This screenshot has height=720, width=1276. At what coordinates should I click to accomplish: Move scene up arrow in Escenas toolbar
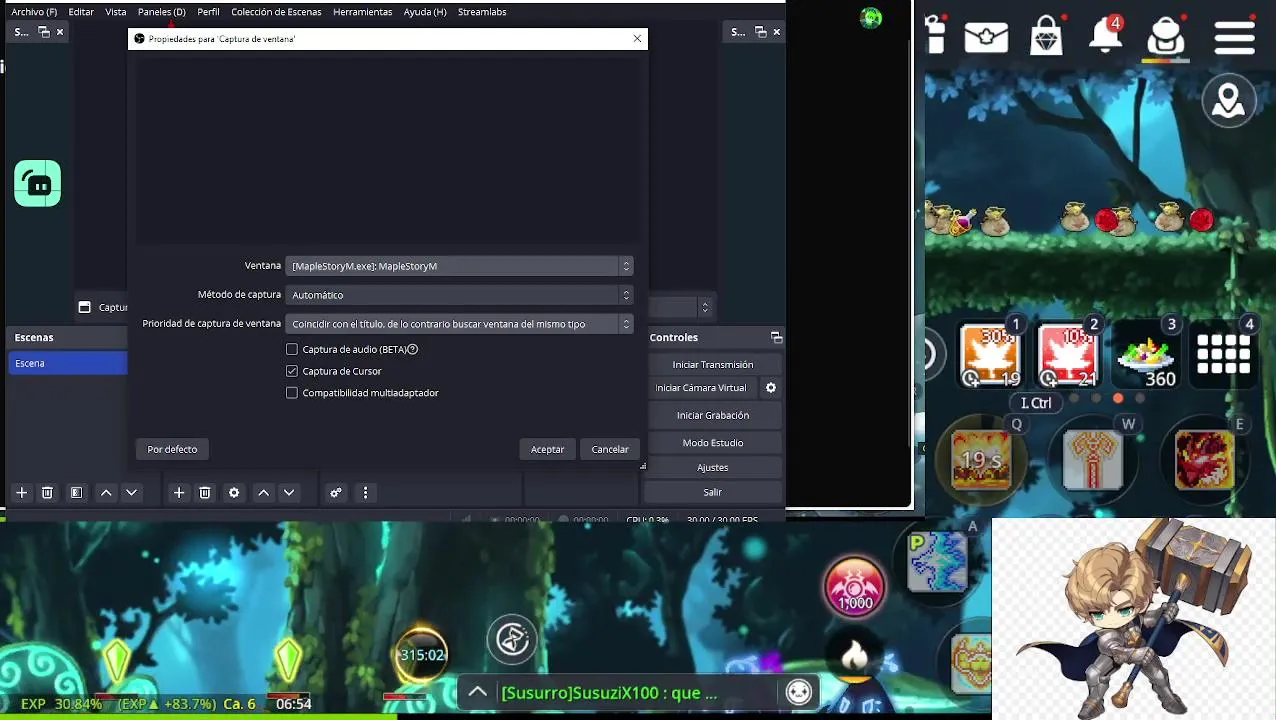(106, 492)
